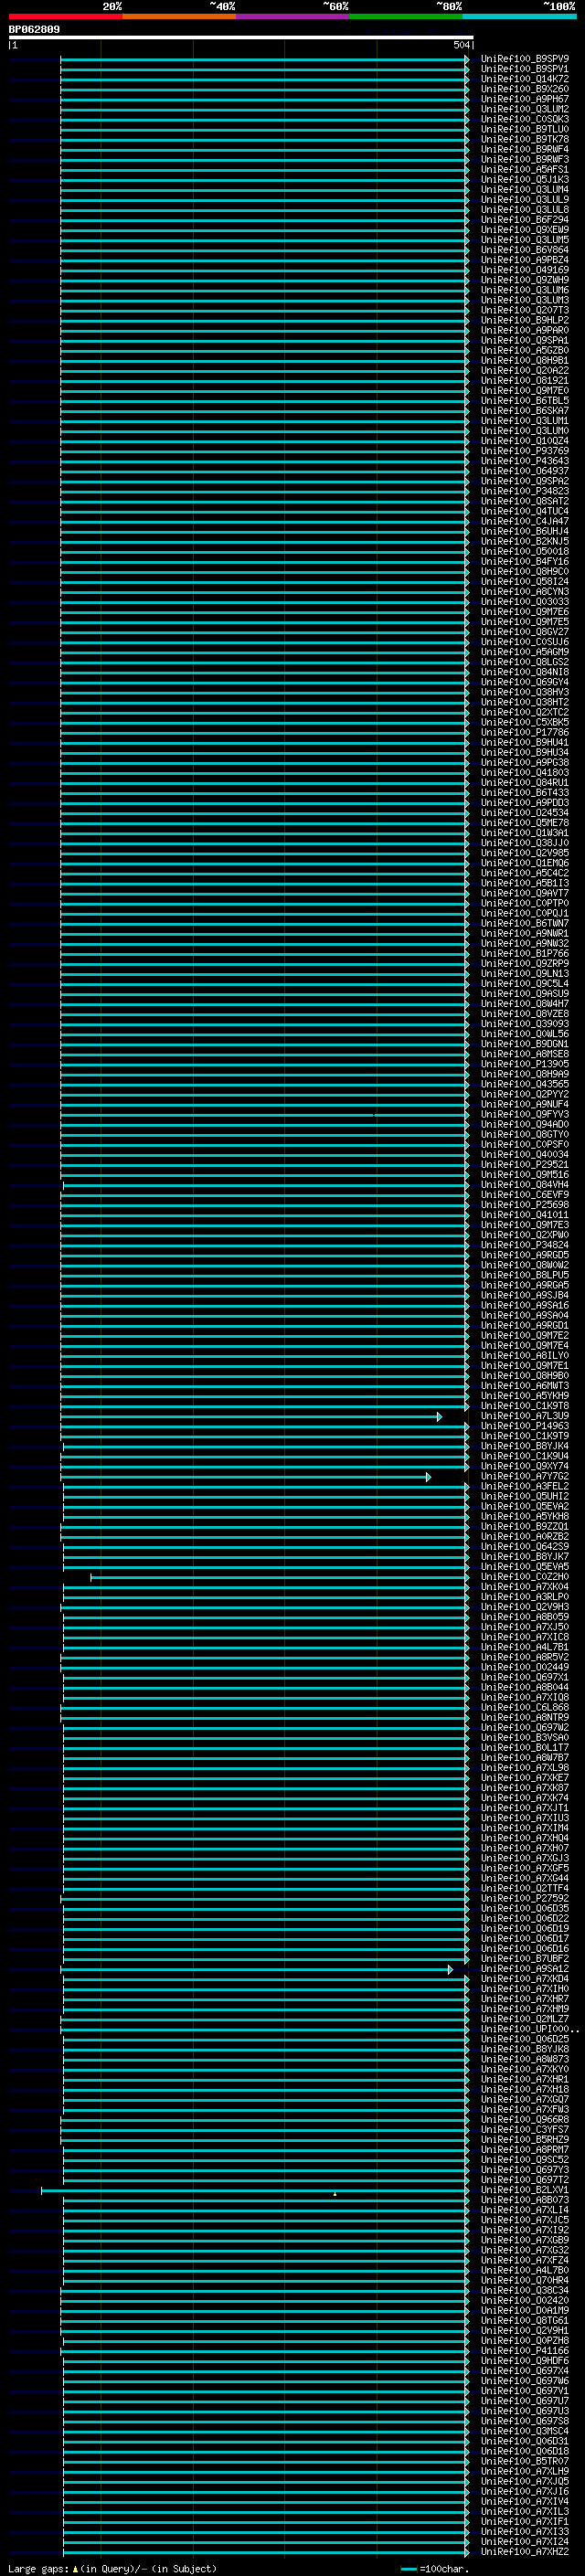Click hit label UniRef100_Q41803
The image size is (585, 2576).
[525, 772]
